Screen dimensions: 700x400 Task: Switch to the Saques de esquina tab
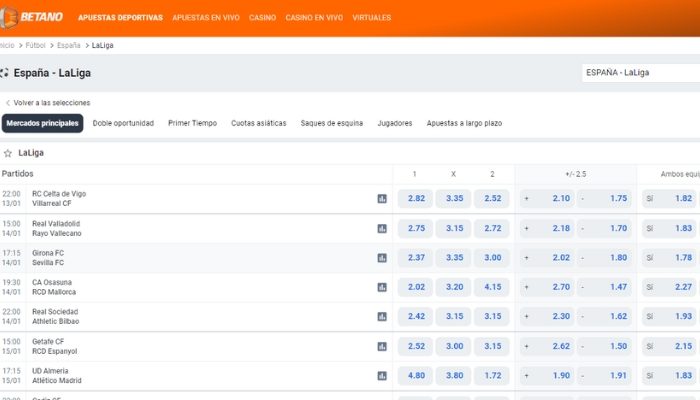(x=332, y=123)
